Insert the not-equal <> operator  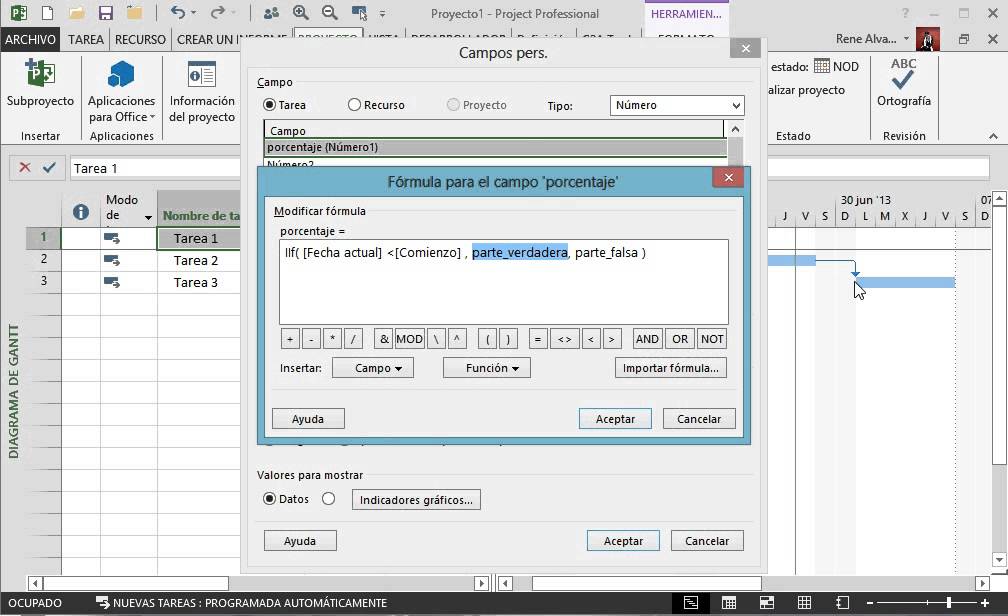(x=564, y=339)
